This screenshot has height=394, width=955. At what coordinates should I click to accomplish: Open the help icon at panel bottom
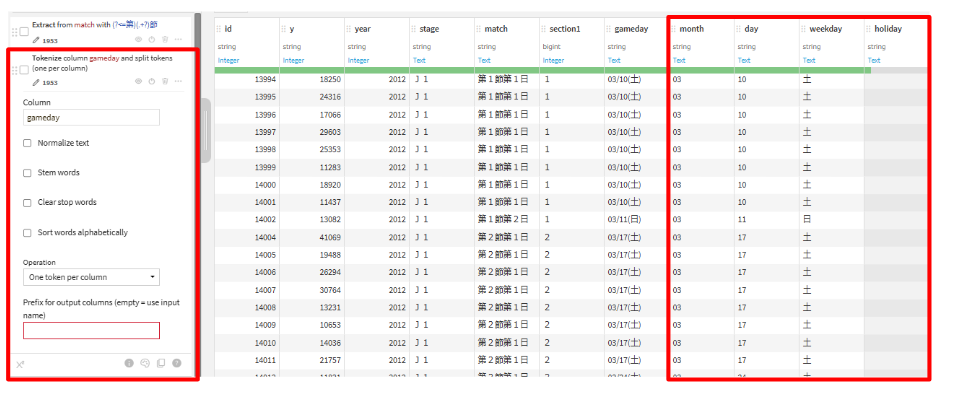(177, 363)
